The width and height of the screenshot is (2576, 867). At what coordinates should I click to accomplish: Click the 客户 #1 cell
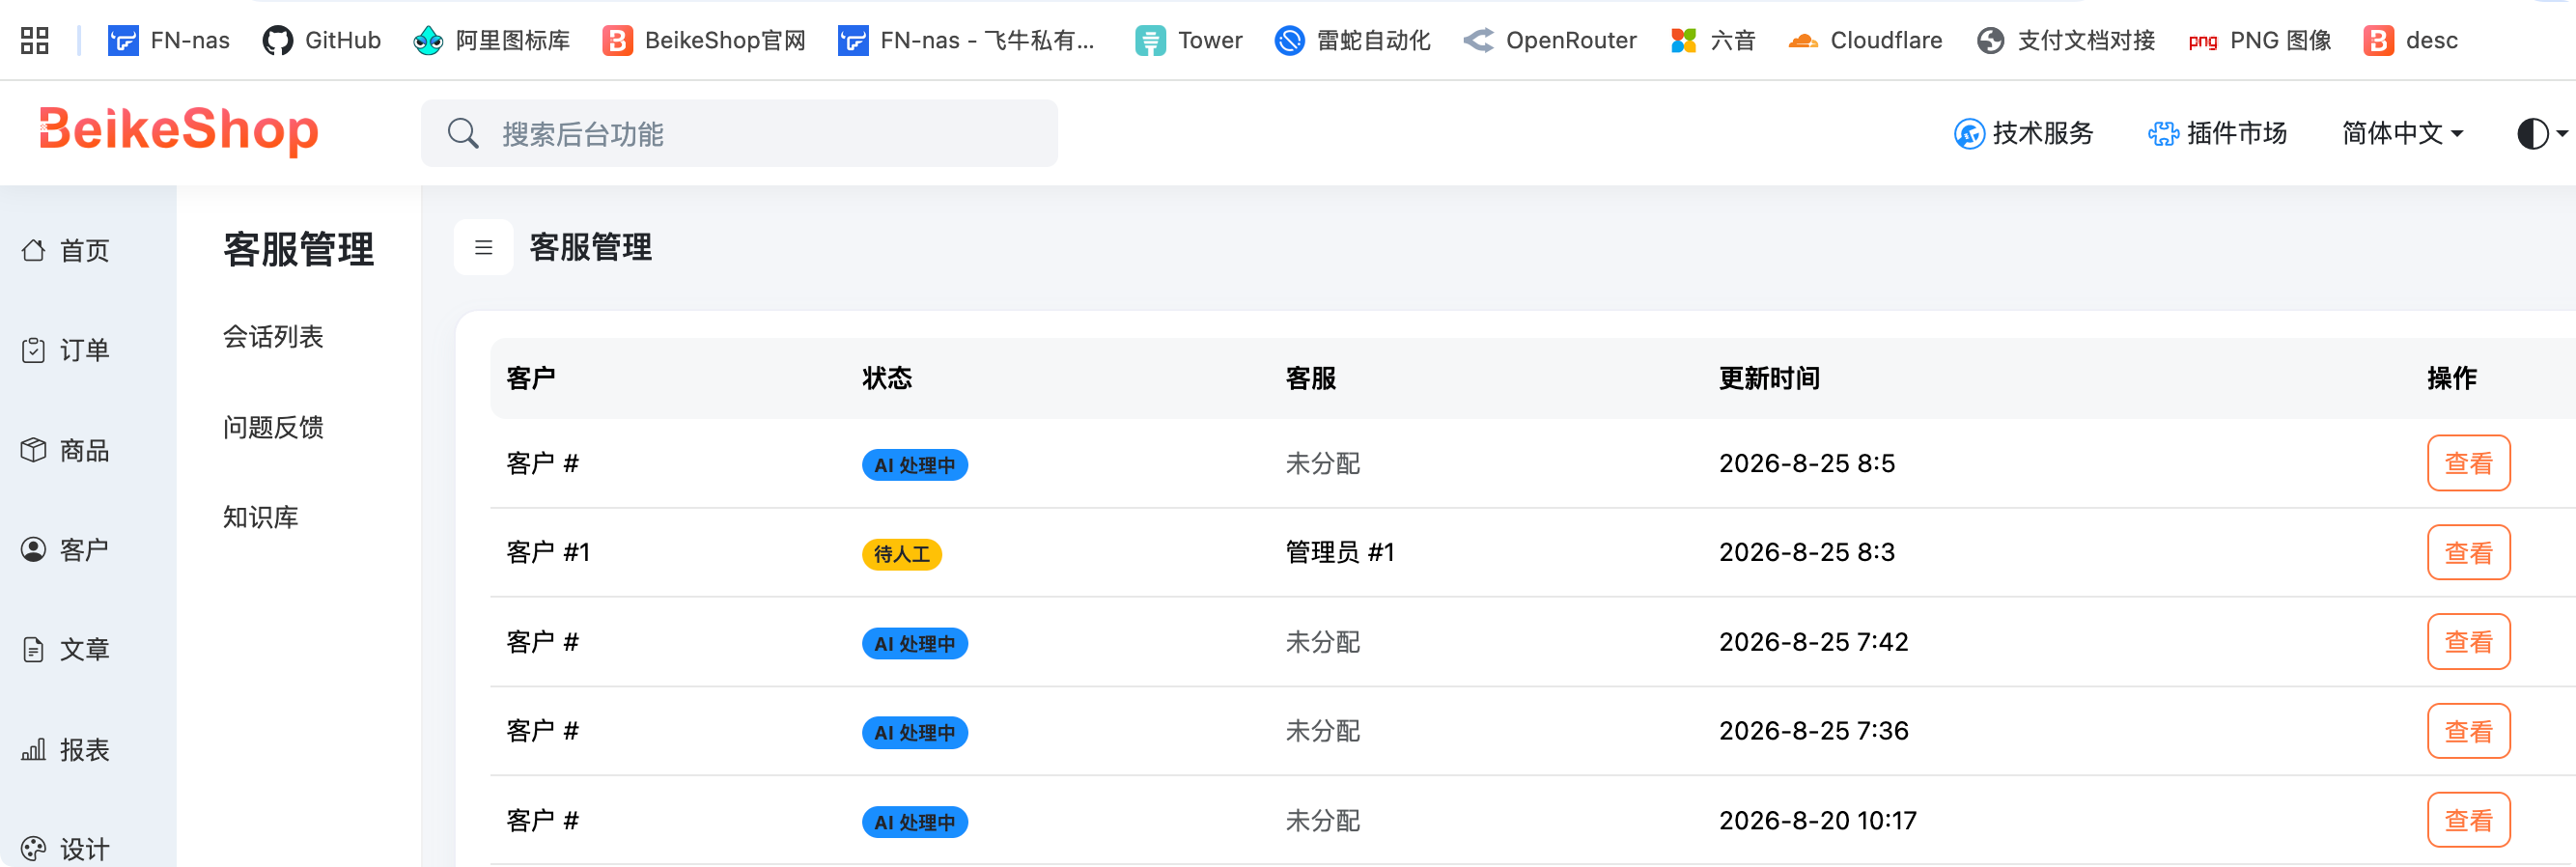[x=548, y=552]
